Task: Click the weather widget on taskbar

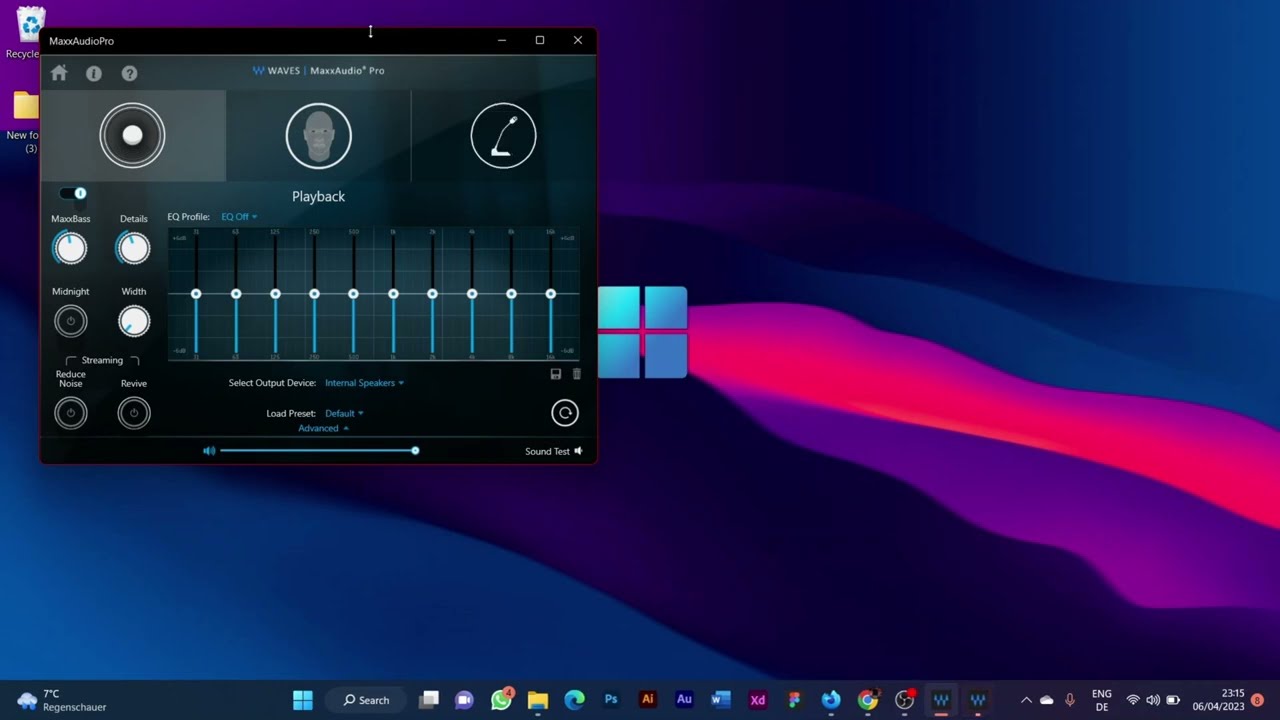Action: (62, 700)
